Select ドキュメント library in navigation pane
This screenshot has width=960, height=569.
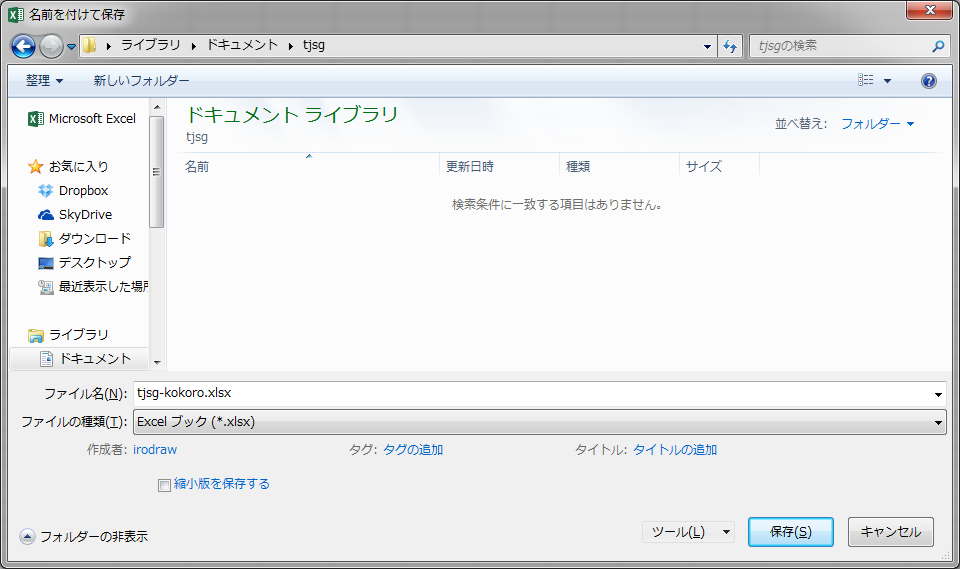[x=80, y=358]
